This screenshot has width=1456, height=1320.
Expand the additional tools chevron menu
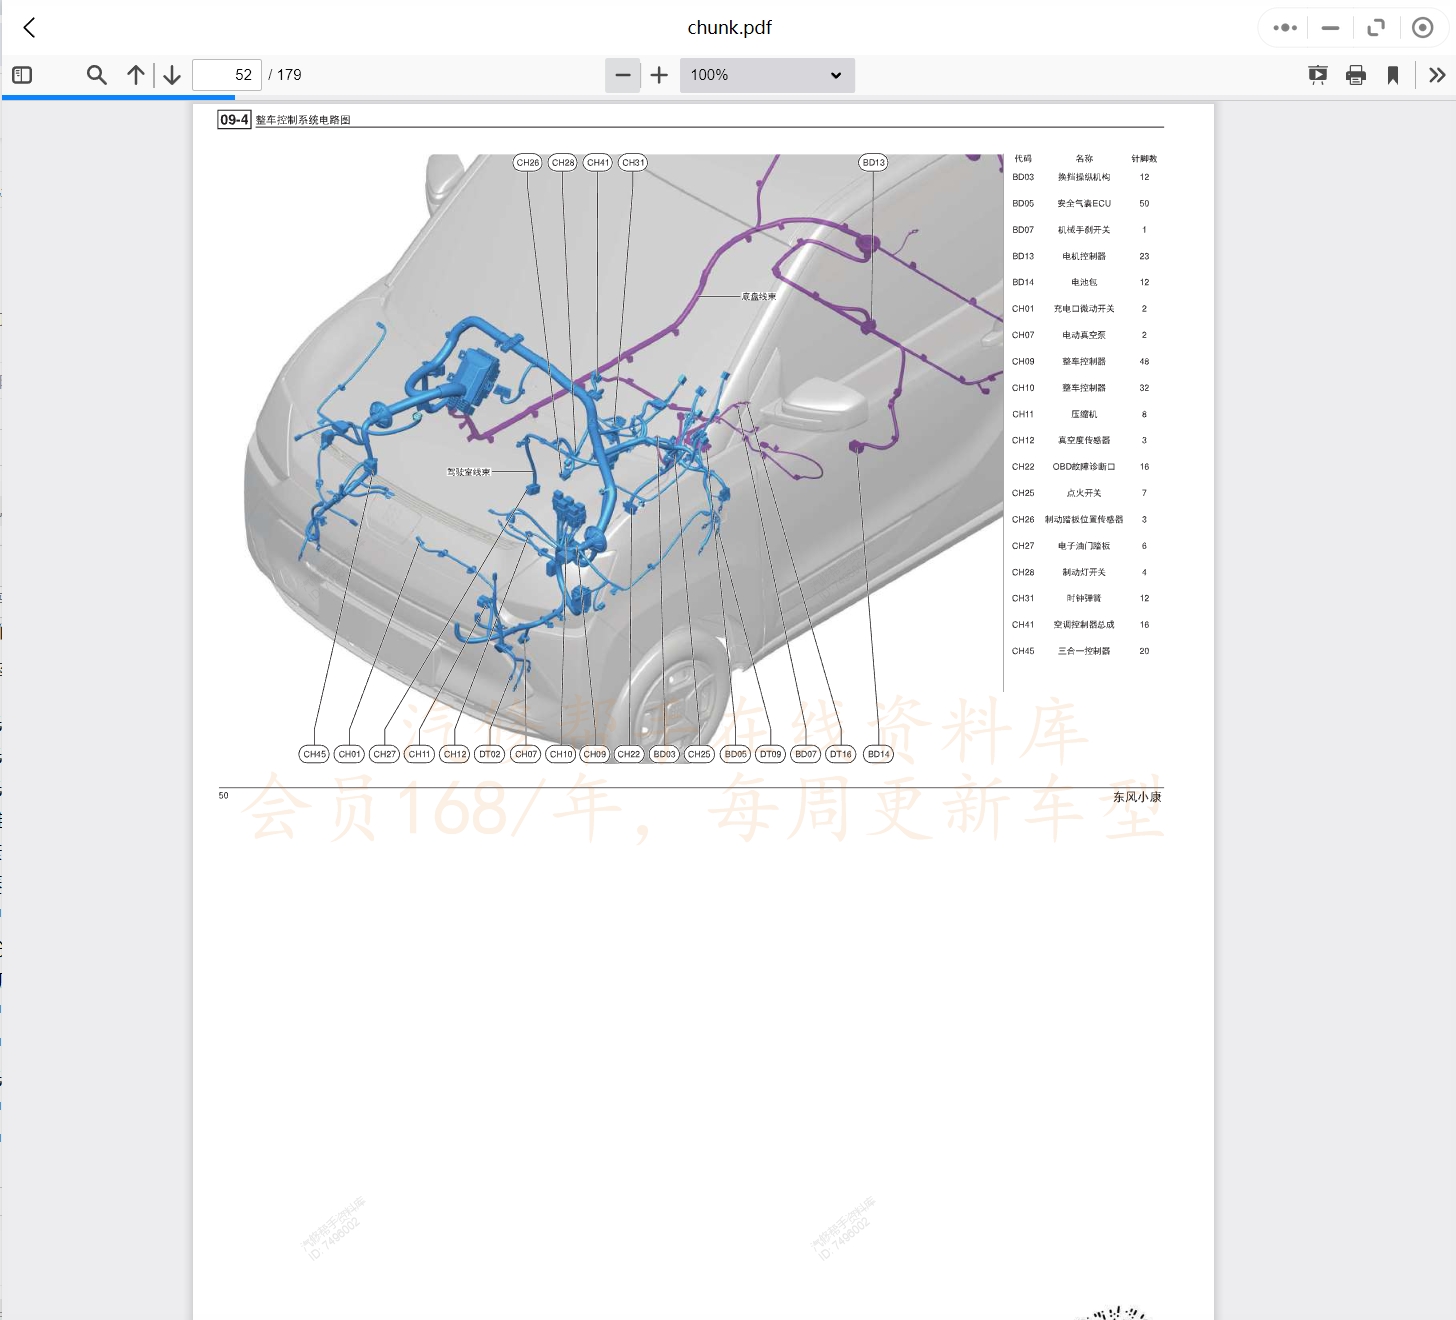[1437, 75]
